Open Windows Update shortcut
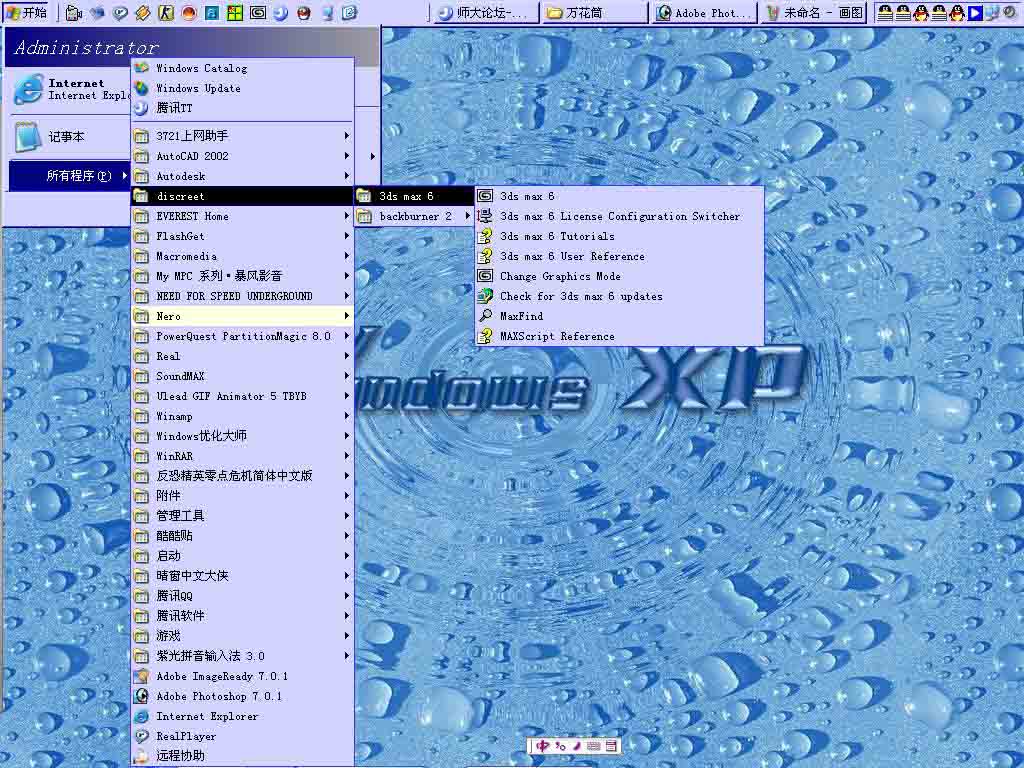The height and width of the screenshot is (768, 1024). 198,88
